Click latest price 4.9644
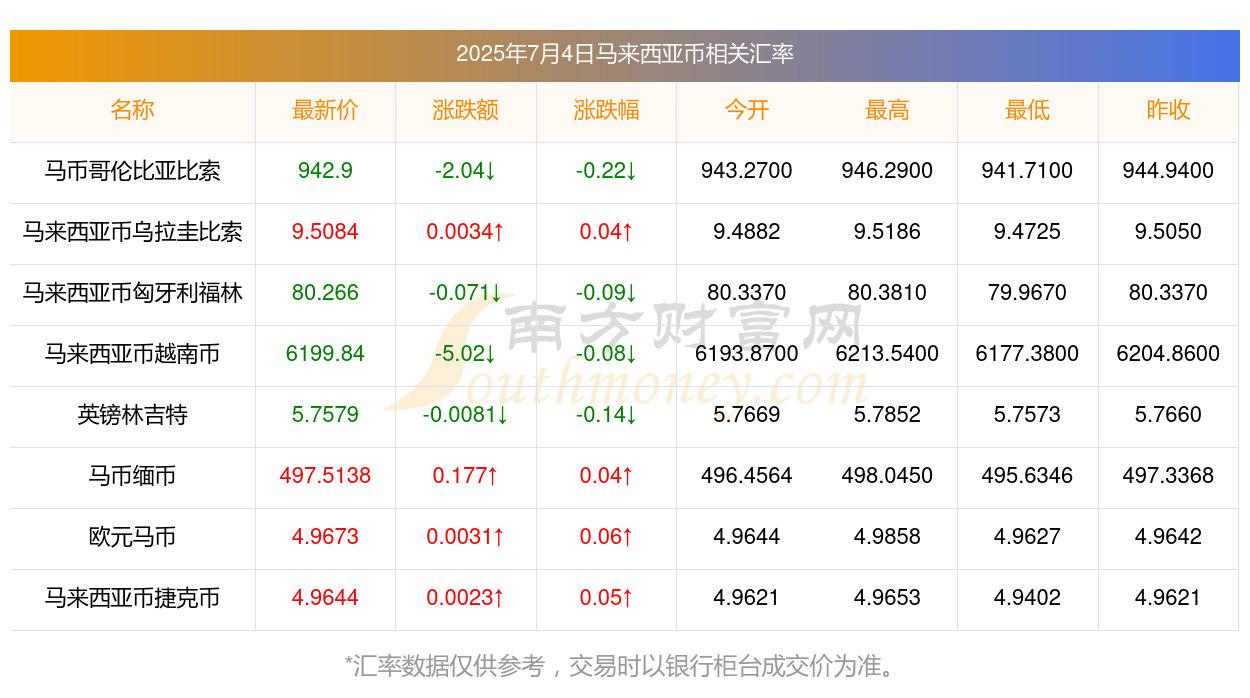This screenshot has width=1250, height=698. (x=325, y=598)
